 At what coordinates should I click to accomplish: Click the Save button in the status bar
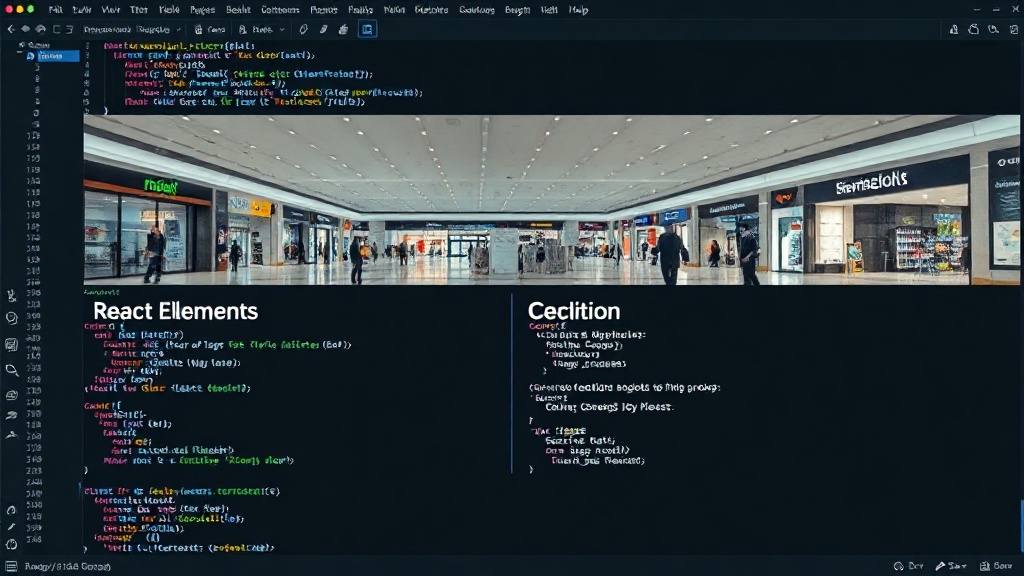951,566
